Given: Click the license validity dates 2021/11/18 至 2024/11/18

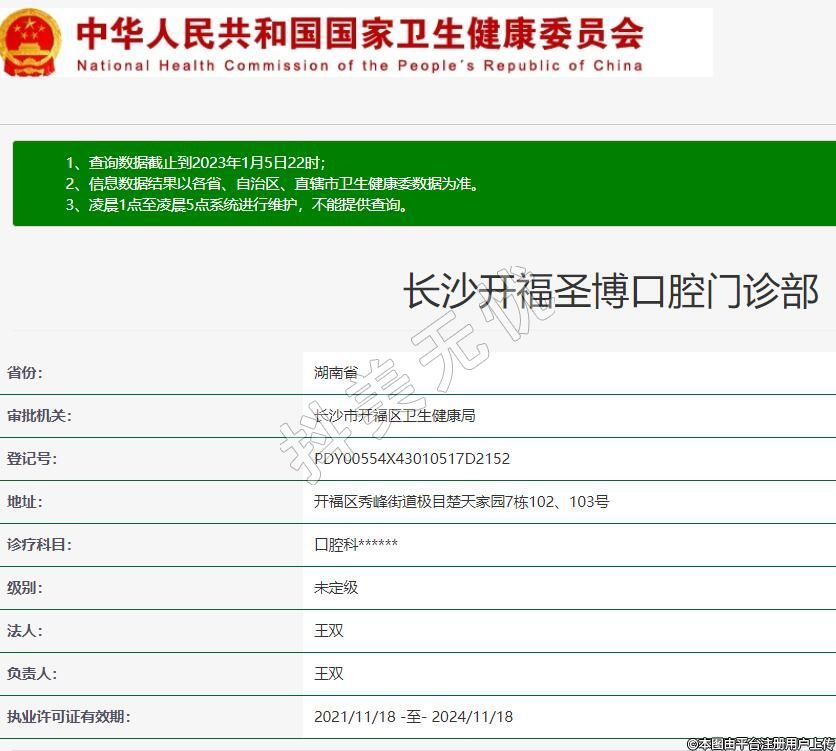Looking at the screenshot, I should point(413,717).
